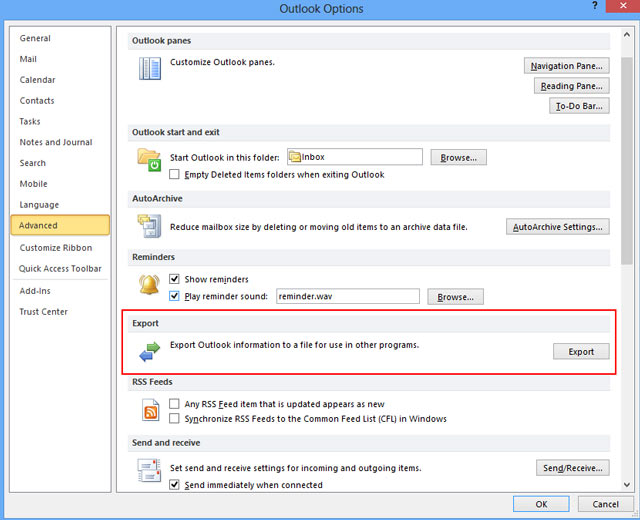This screenshot has height=520, width=640.
Task: Click the AutoArchive cabinet icon
Action: pos(149,226)
